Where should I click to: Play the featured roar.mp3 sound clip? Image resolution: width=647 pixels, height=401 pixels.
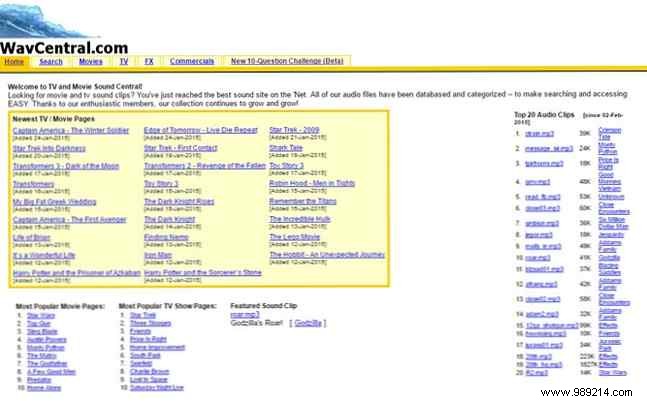[245, 315]
